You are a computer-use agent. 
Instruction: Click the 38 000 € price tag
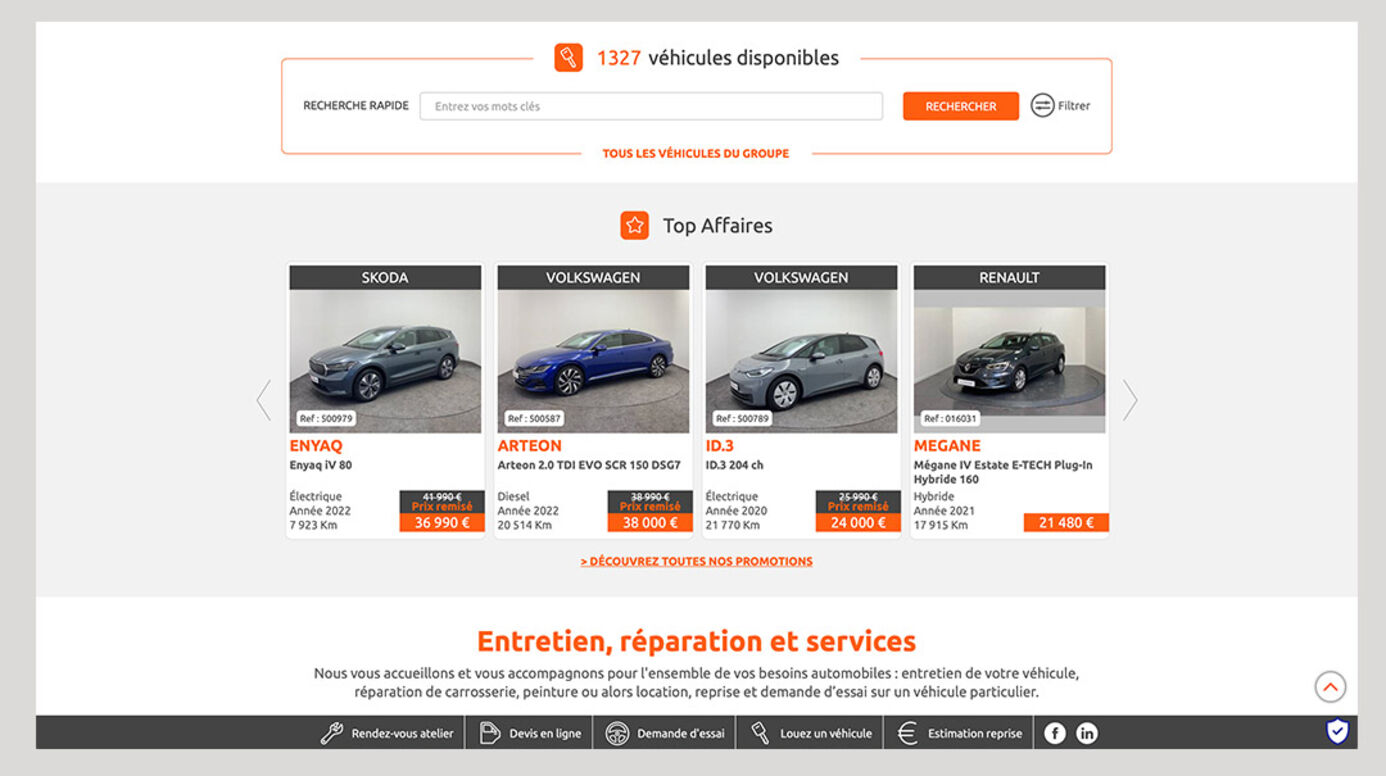(x=650, y=522)
